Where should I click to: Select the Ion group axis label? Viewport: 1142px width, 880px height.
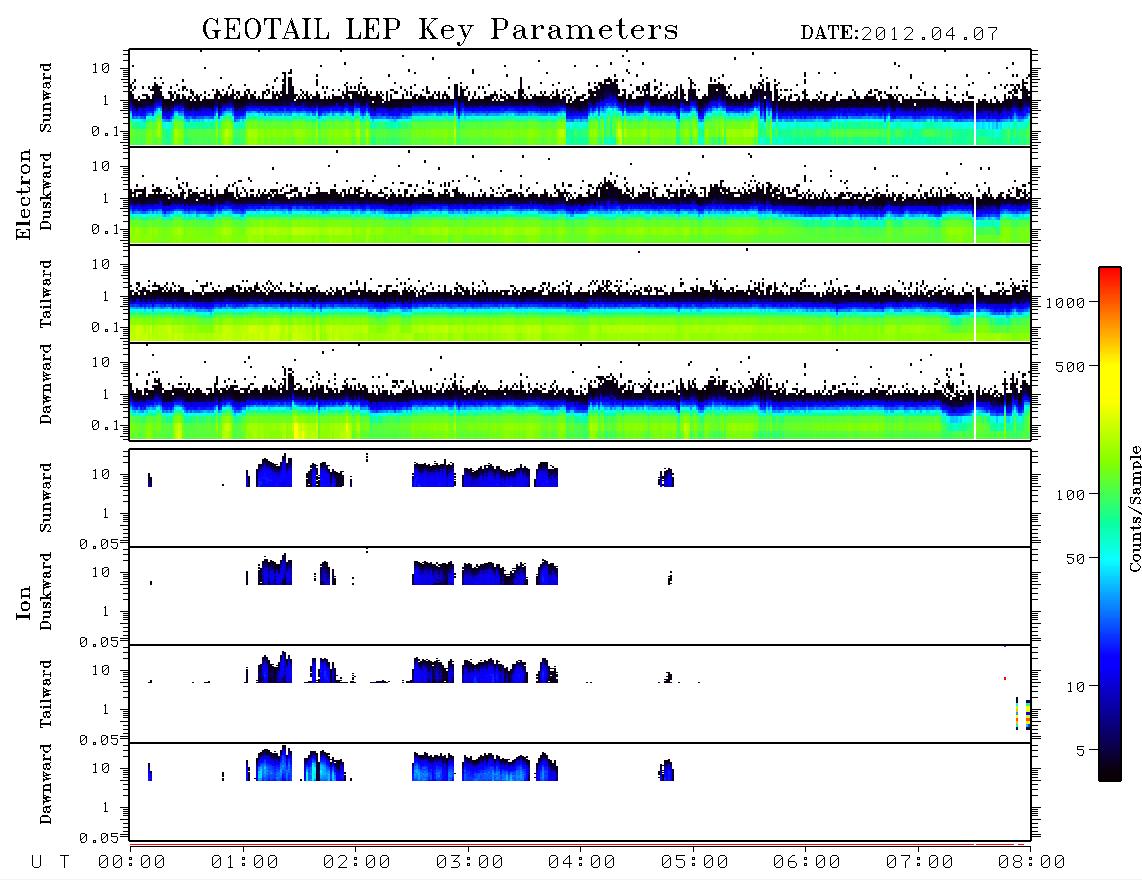(23, 603)
